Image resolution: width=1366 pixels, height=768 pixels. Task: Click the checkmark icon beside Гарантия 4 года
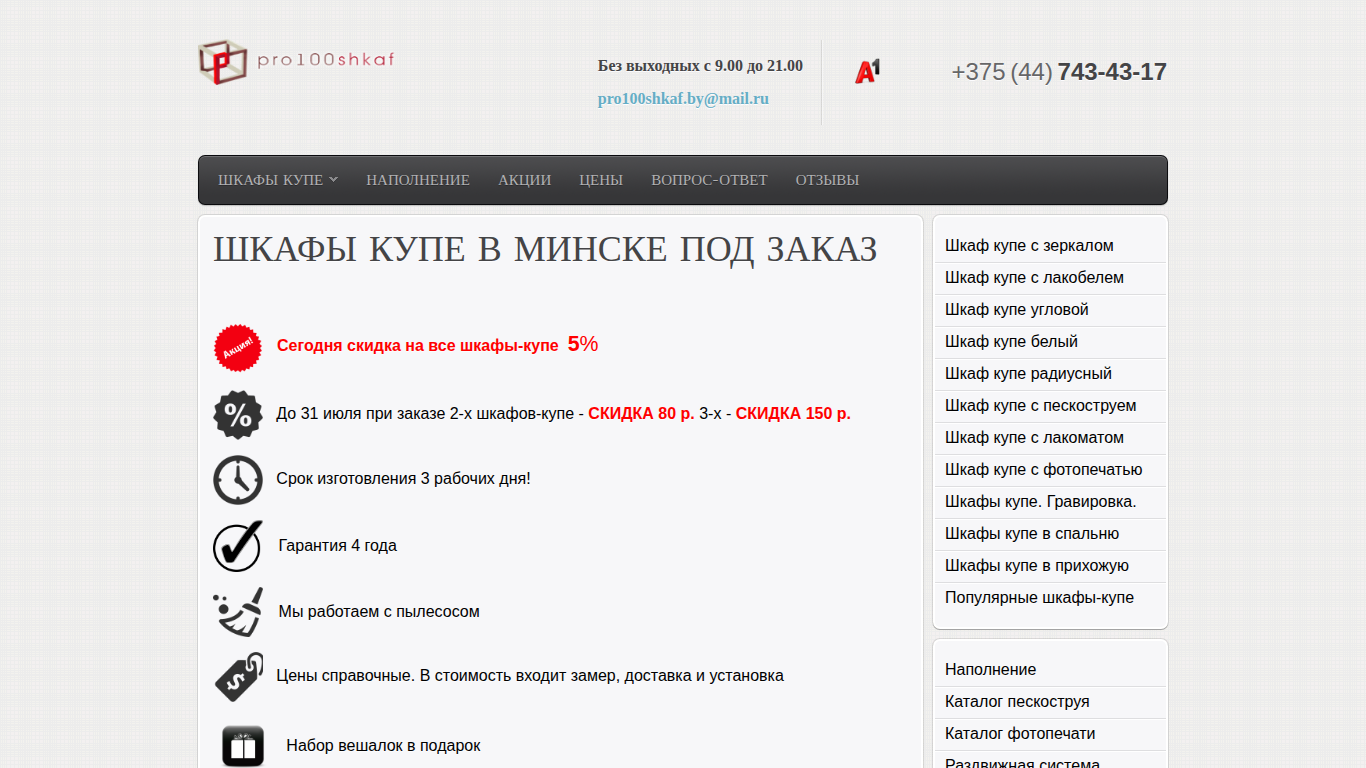pos(238,546)
